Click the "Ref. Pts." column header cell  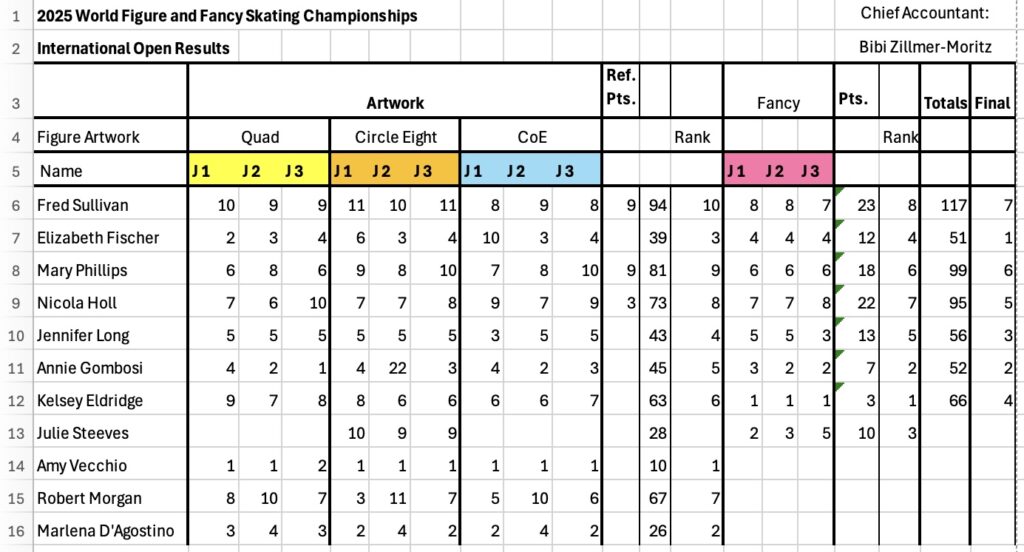pyautogui.click(x=621, y=90)
